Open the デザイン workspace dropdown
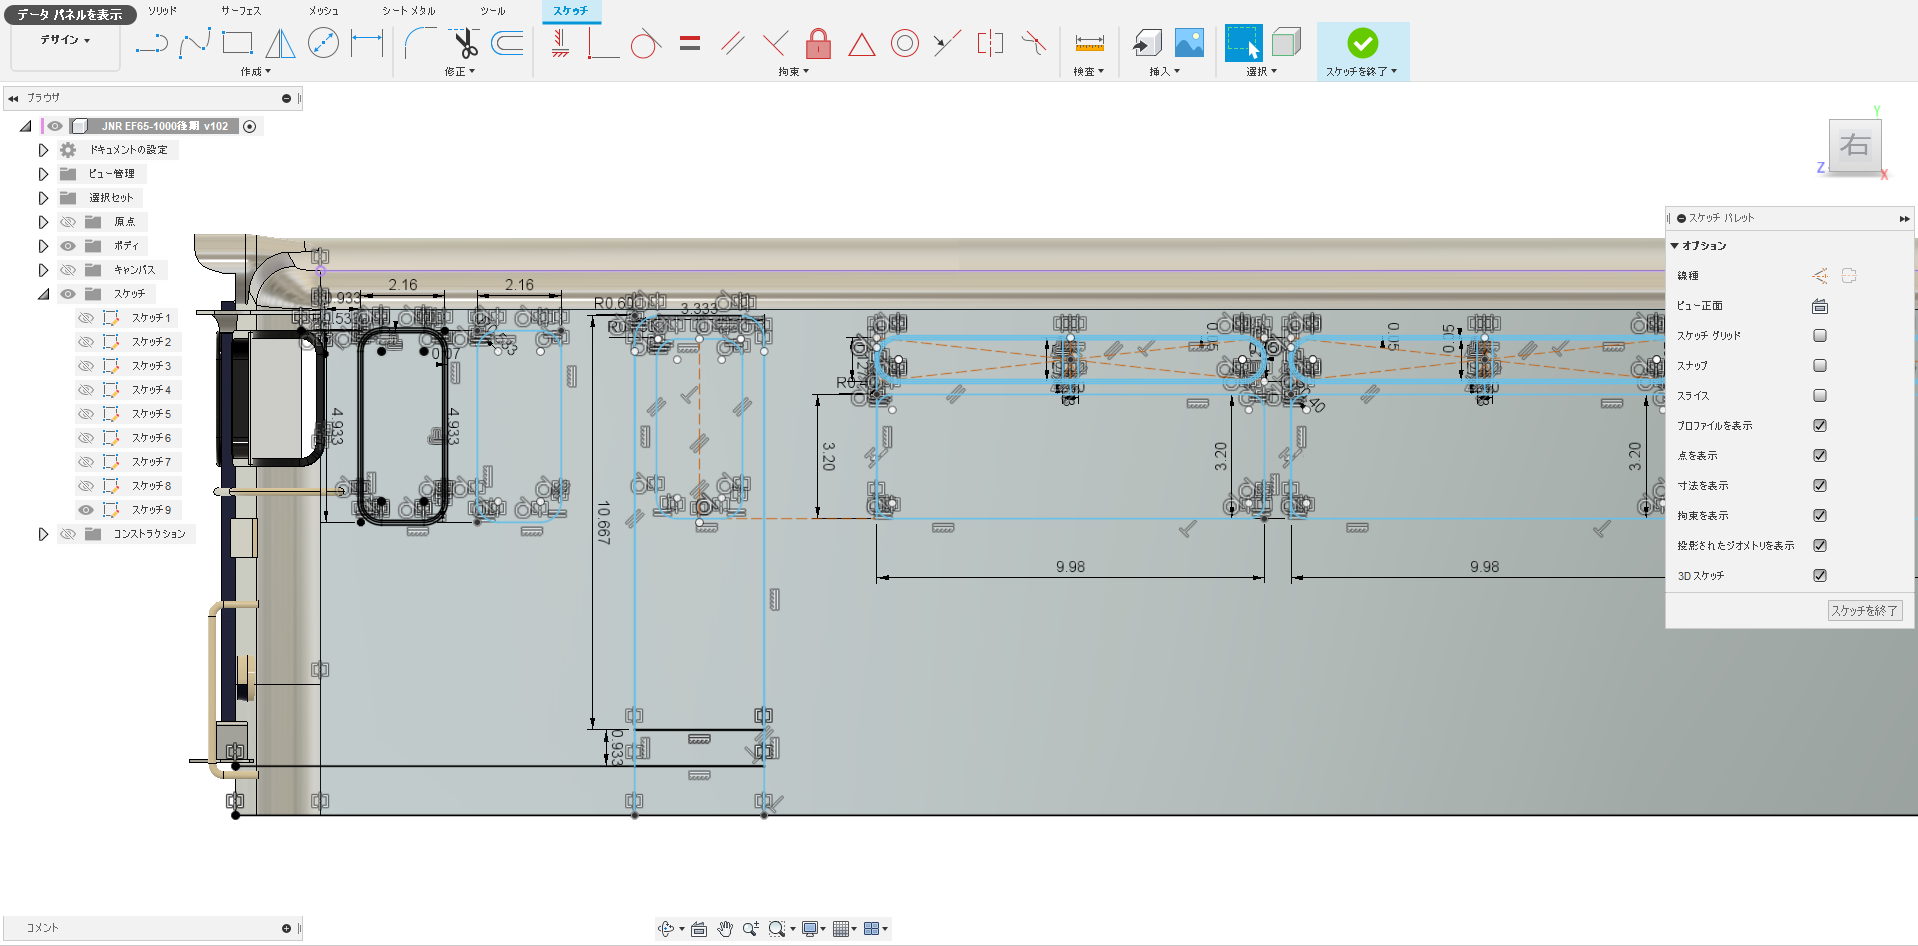The height and width of the screenshot is (946, 1918). pyautogui.click(x=65, y=40)
